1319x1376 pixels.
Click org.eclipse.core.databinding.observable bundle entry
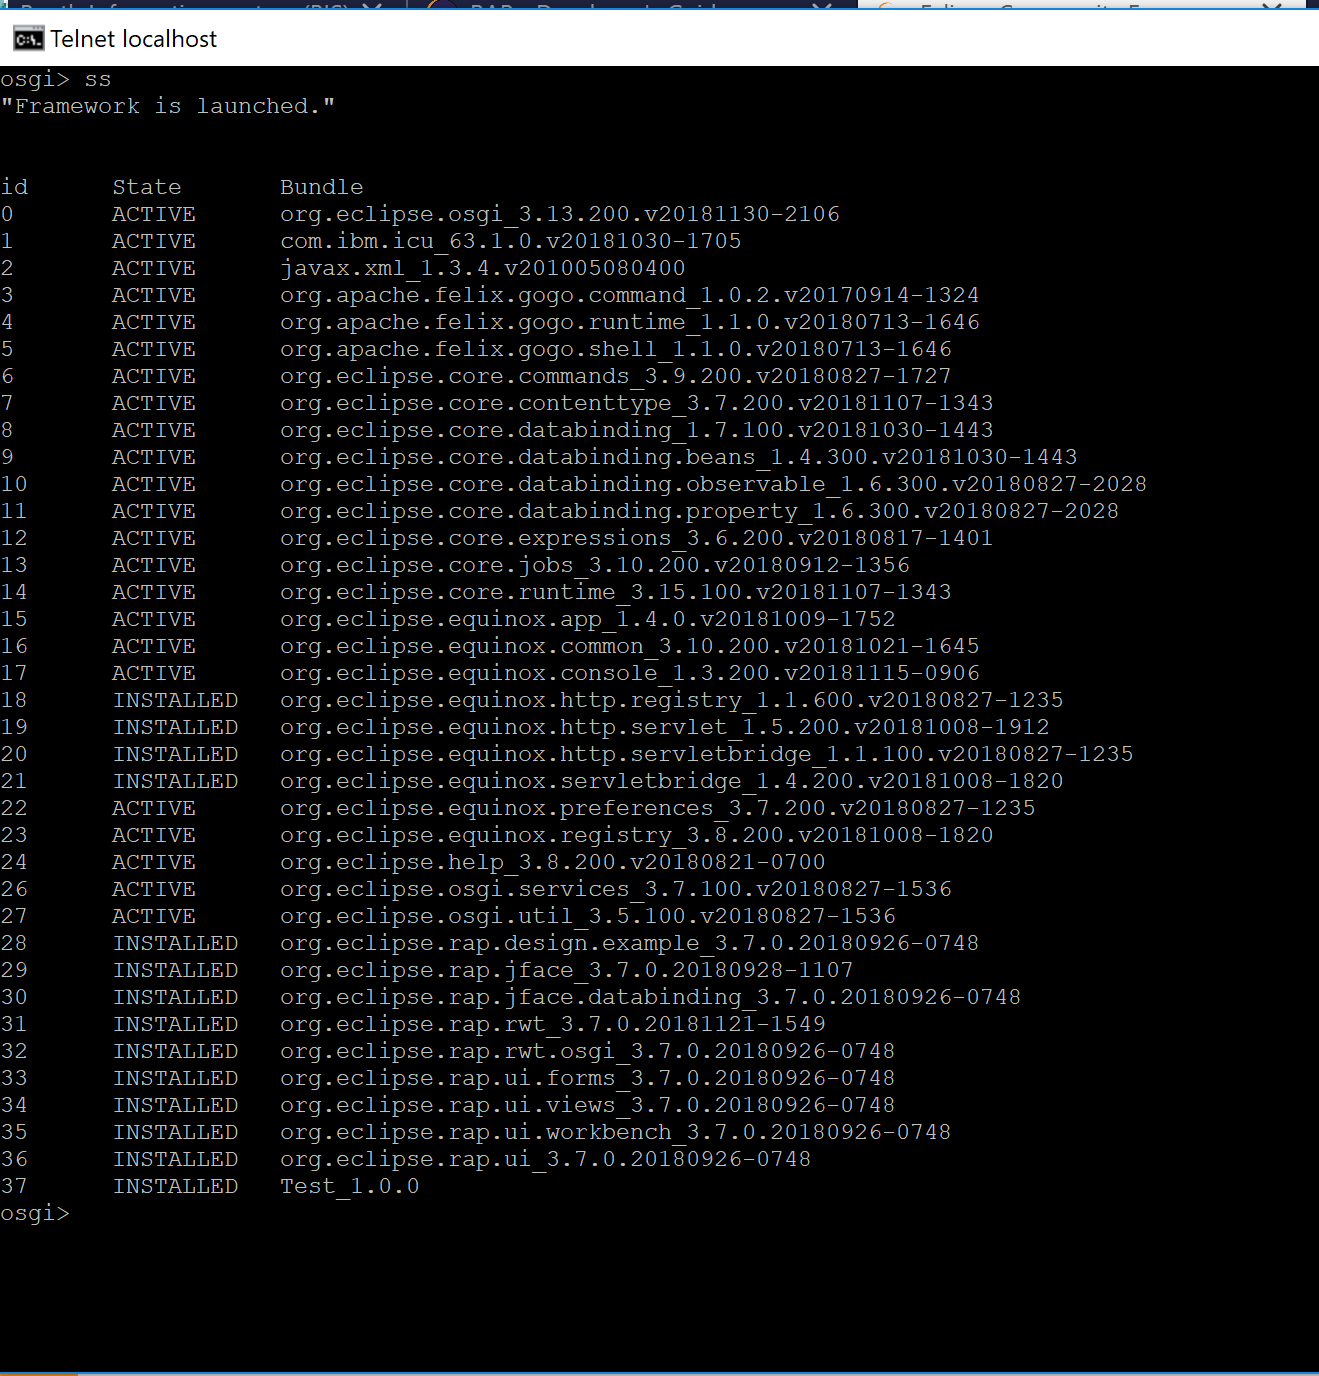tap(714, 484)
